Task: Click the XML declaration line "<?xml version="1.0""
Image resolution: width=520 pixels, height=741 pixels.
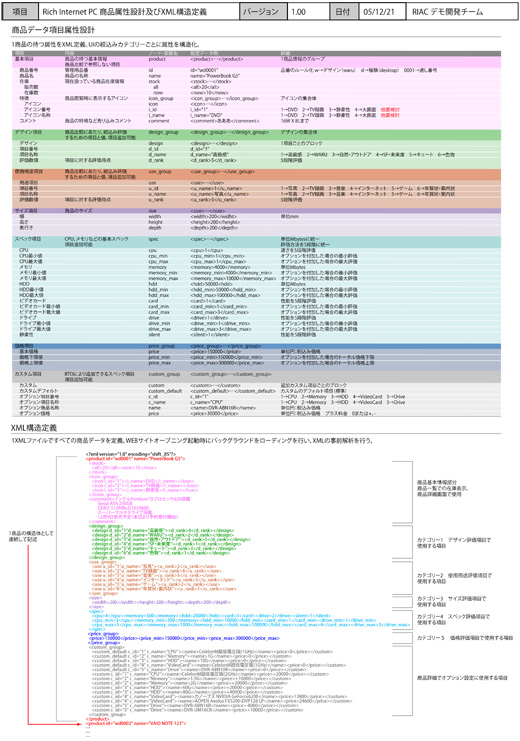Action: 130,454
